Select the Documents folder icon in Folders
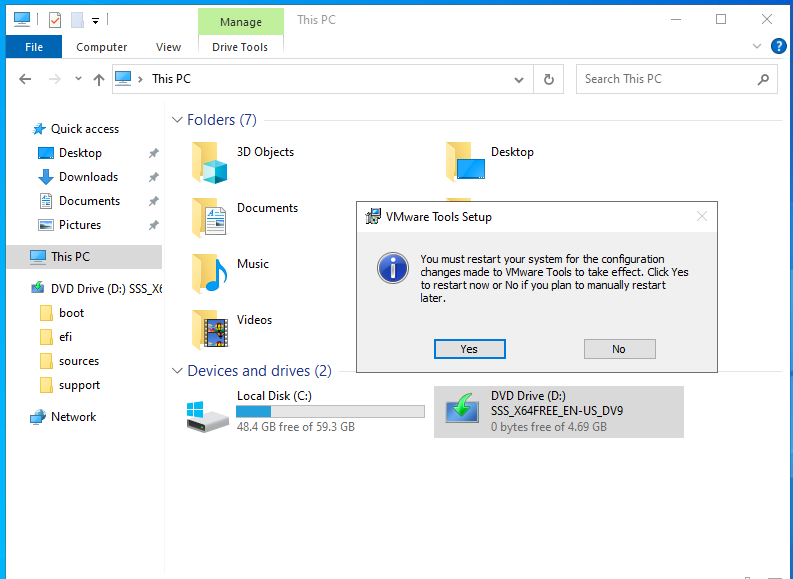 coord(209,217)
